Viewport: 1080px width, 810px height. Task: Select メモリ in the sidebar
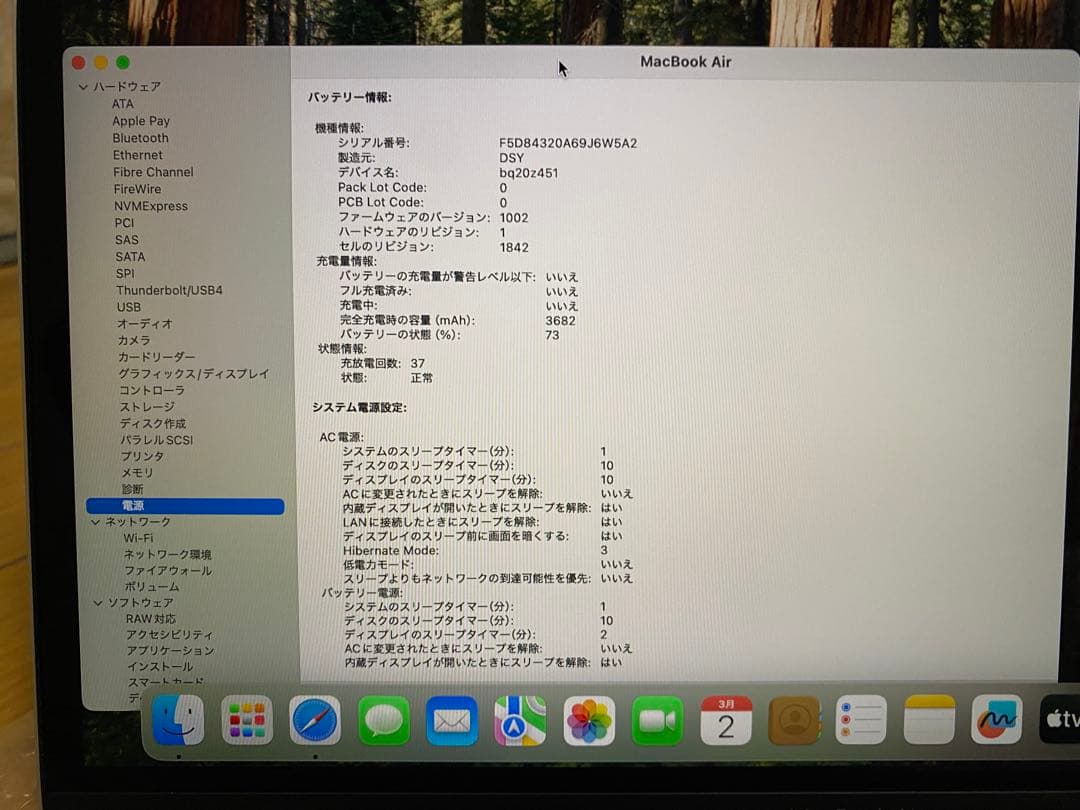[137, 472]
